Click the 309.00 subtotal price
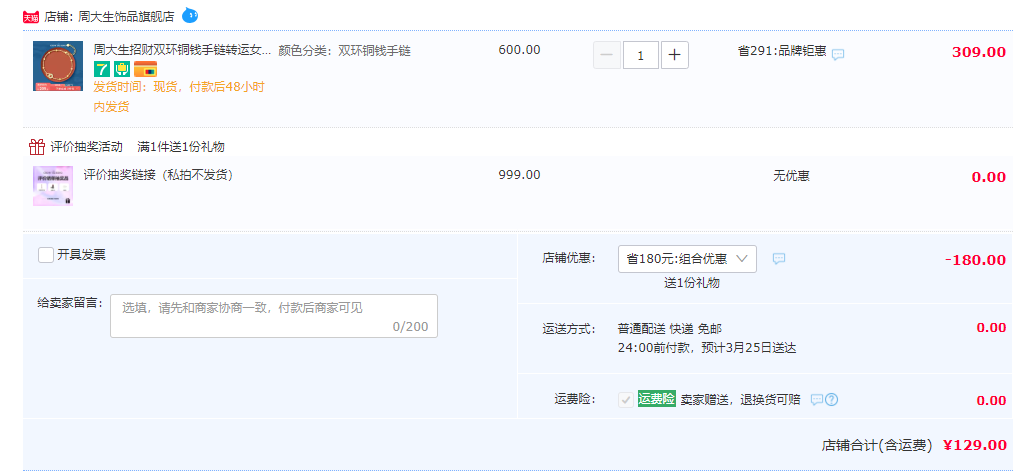Screen dimensions: 1025x472 pyautogui.click(x=979, y=52)
